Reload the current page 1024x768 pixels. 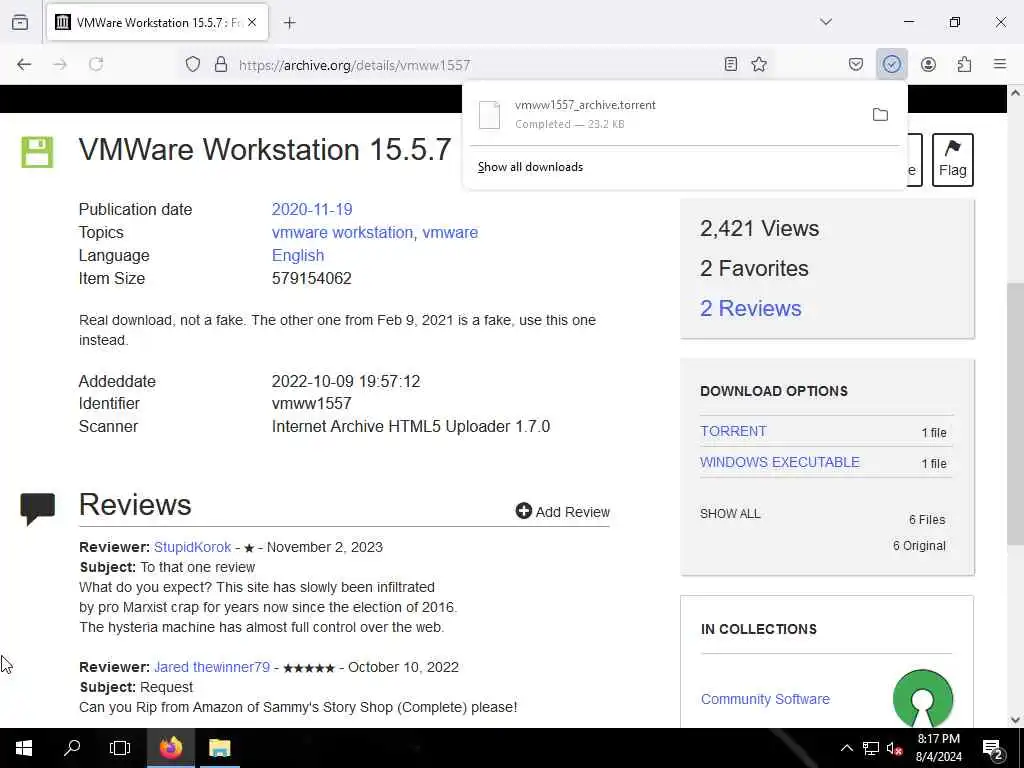[x=96, y=64]
